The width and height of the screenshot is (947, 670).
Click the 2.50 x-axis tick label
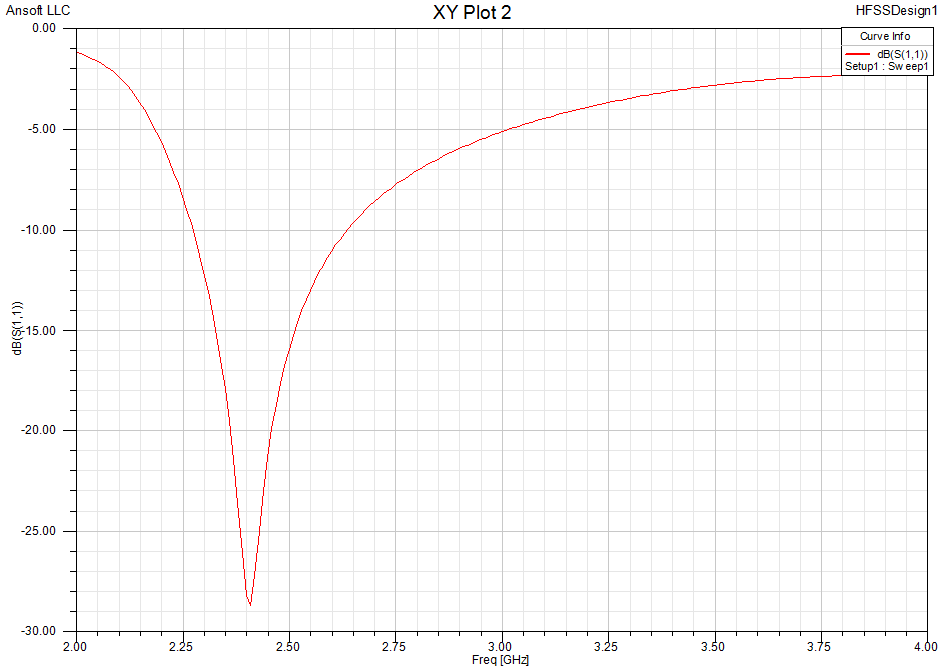click(x=288, y=646)
